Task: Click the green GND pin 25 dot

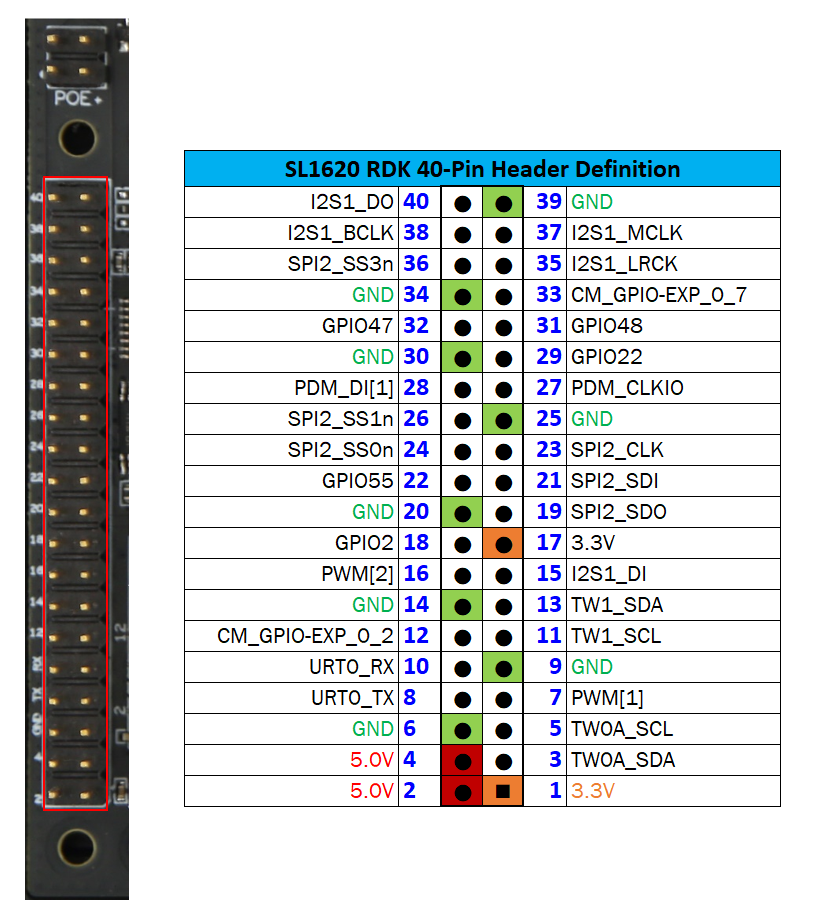Action: [503, 419]
